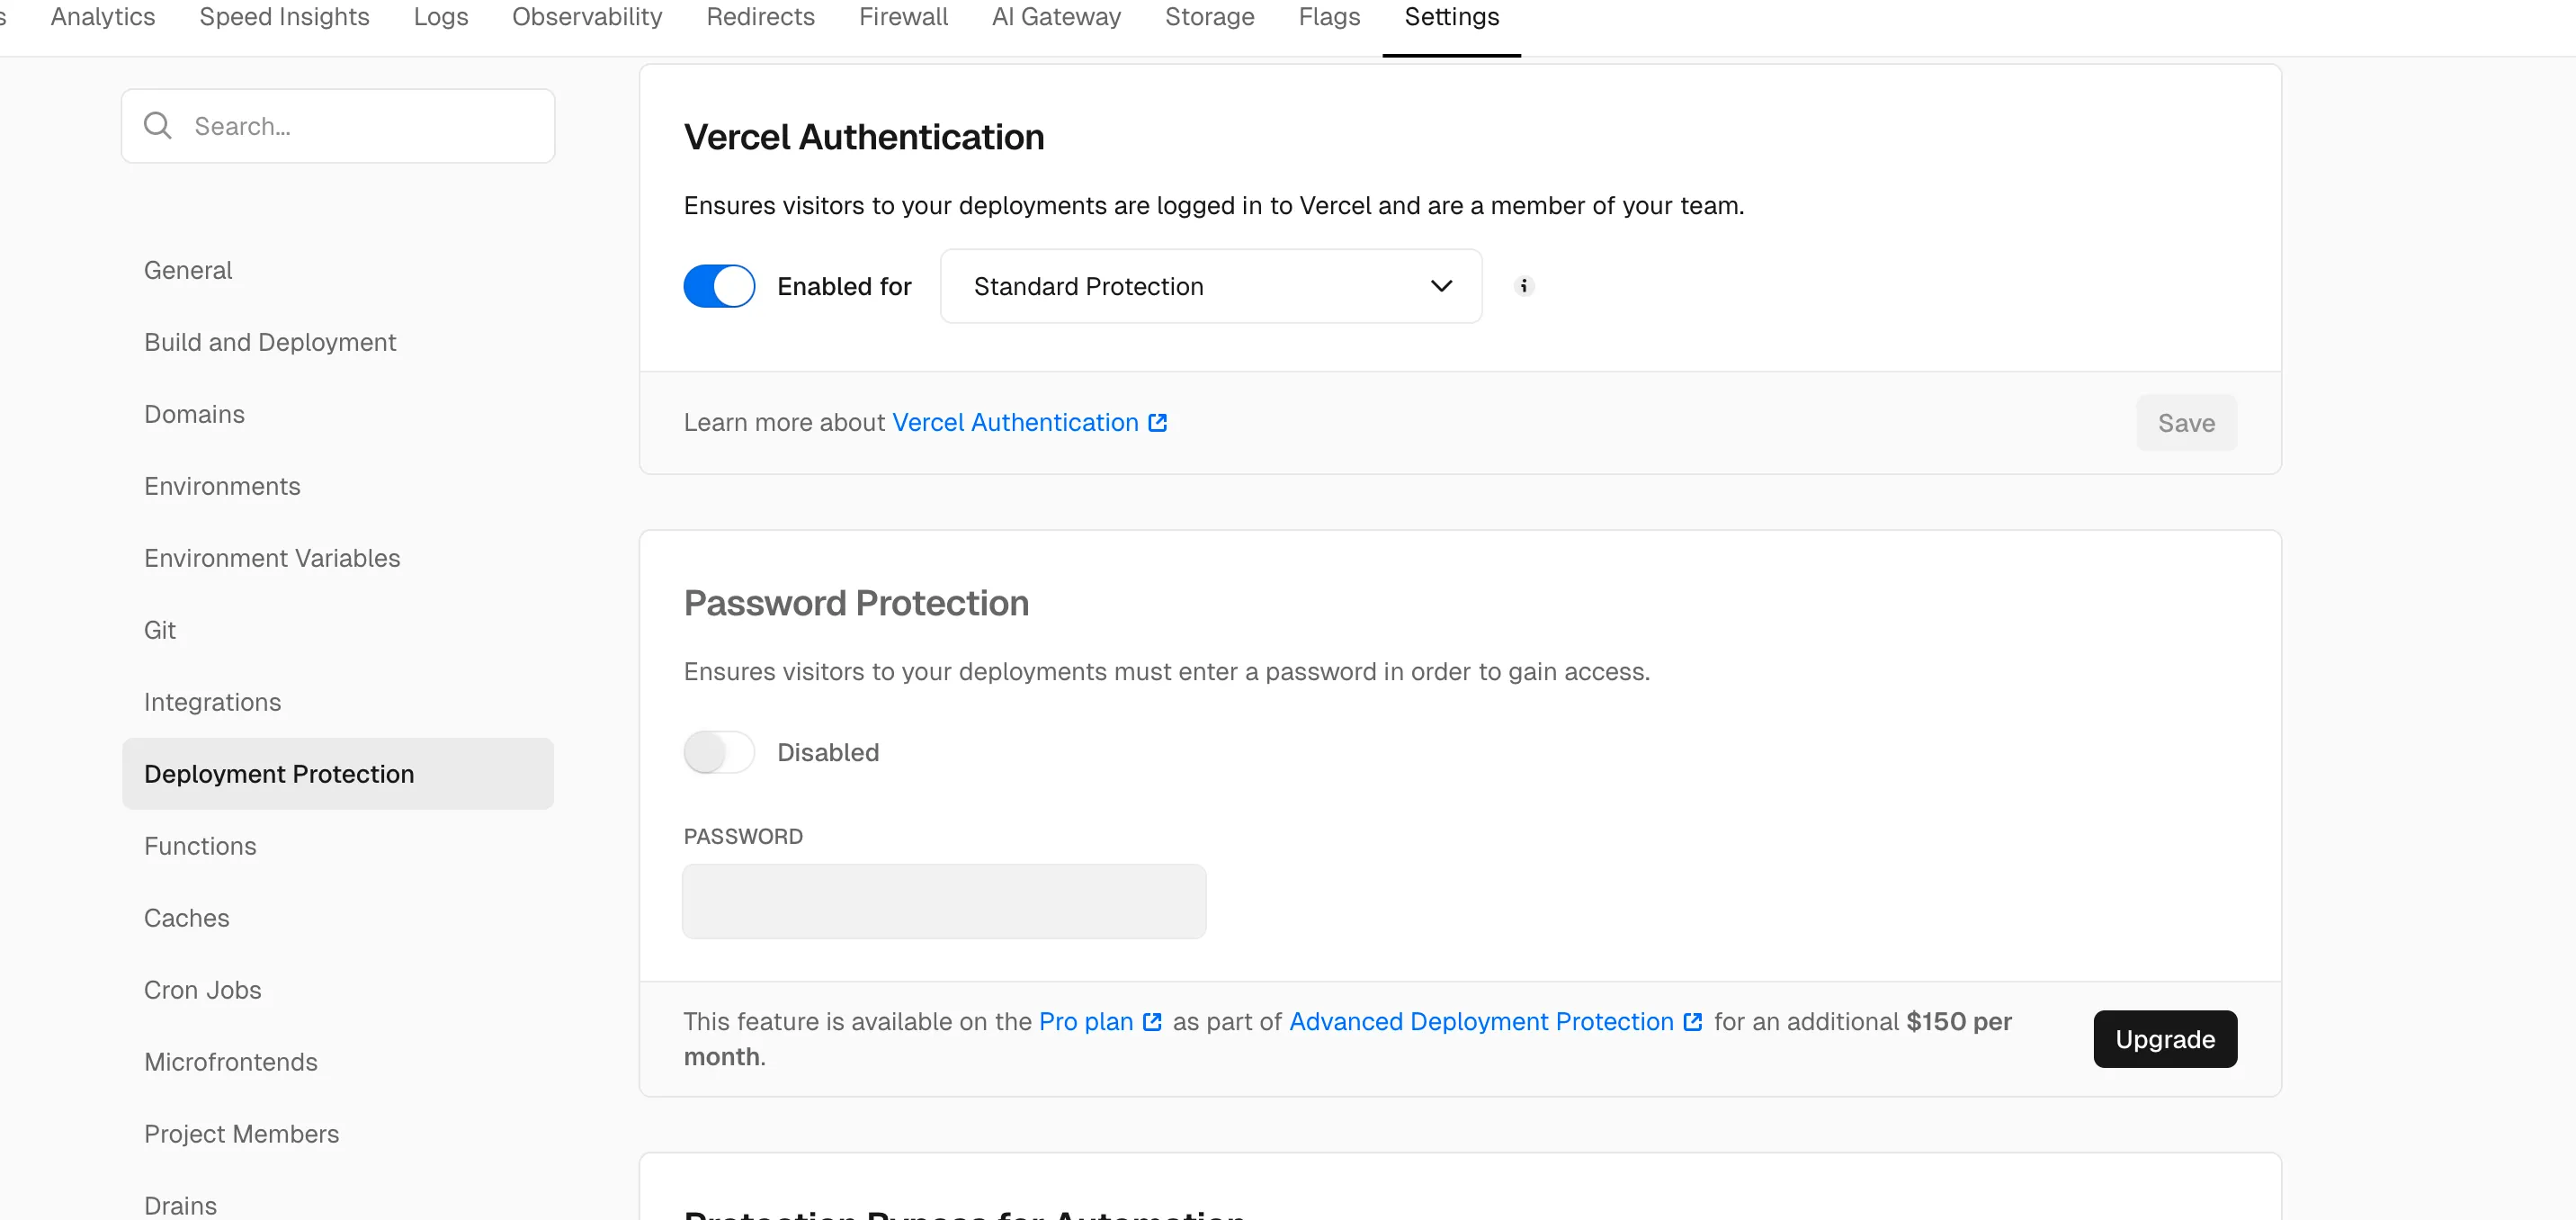Click the search magnifier icon in sidebar
This screenshot has height=1220, width=2576.
[157, 126]
